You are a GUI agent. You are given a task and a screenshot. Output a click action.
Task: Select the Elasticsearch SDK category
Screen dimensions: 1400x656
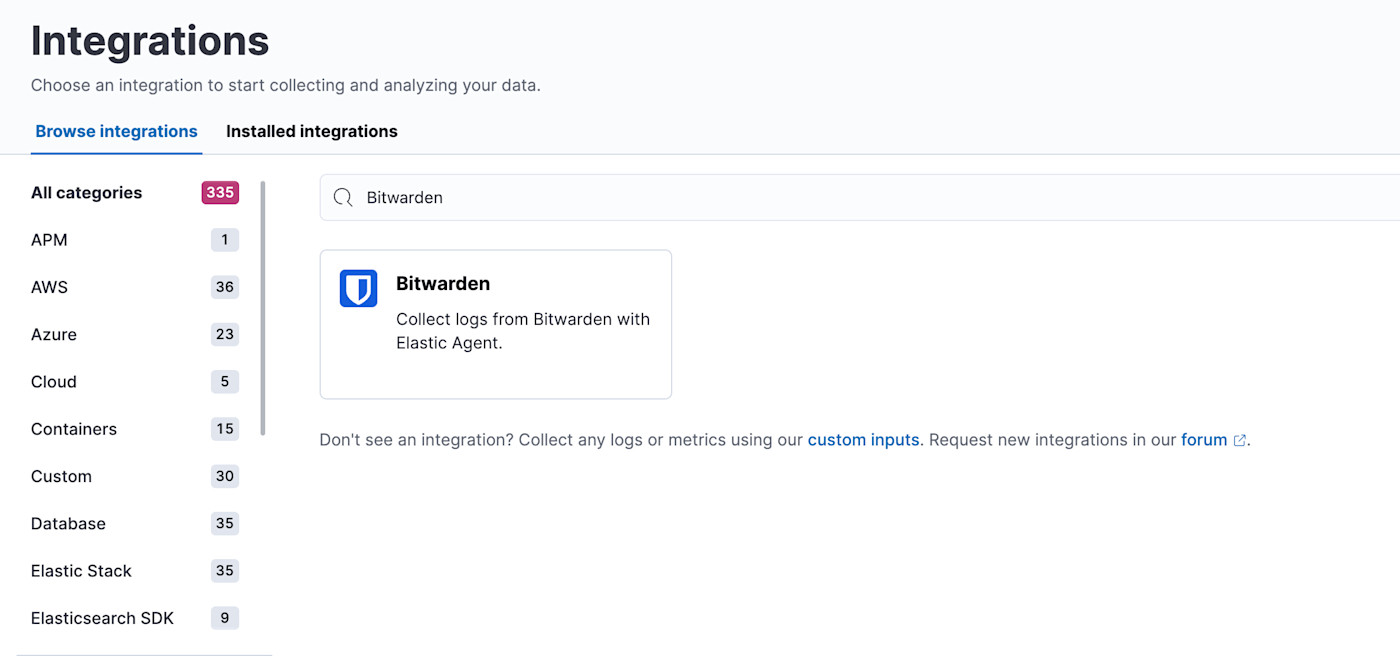(x=102, y=617)
